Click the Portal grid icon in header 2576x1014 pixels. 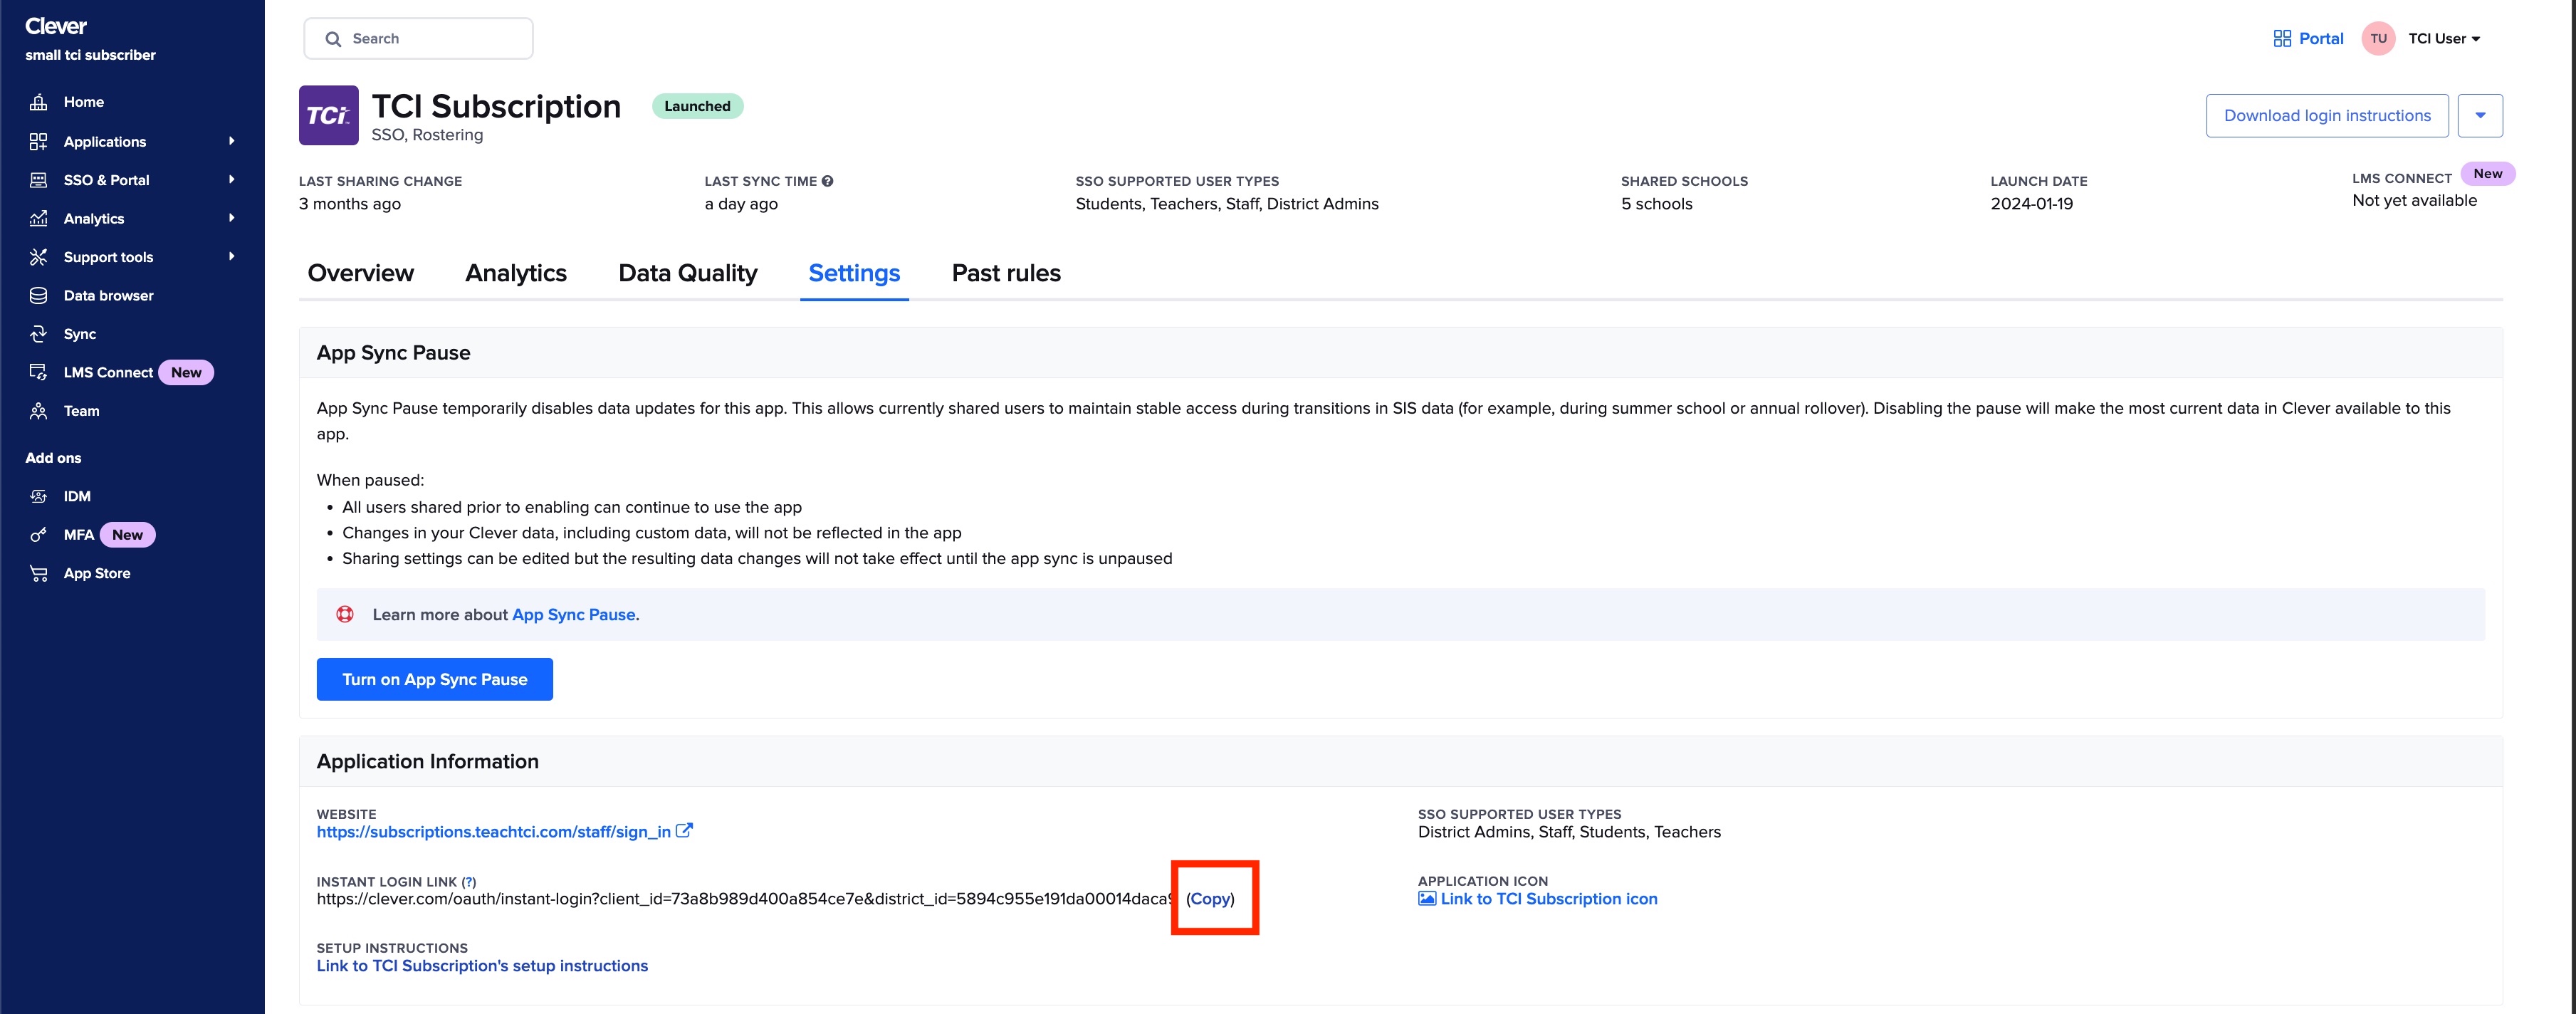click(x=2282, y=38)
